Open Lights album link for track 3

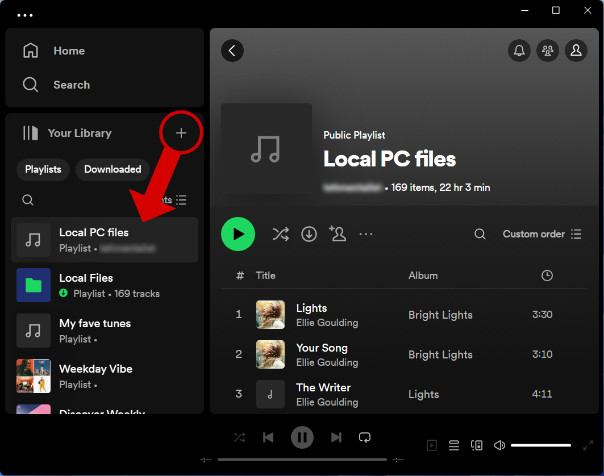pos(424,394)
